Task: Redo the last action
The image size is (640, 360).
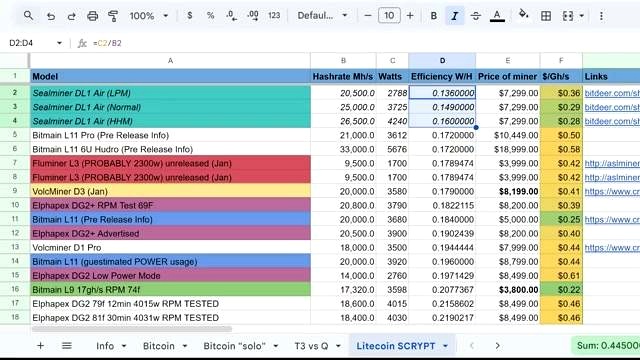Action: coord(71,16)
